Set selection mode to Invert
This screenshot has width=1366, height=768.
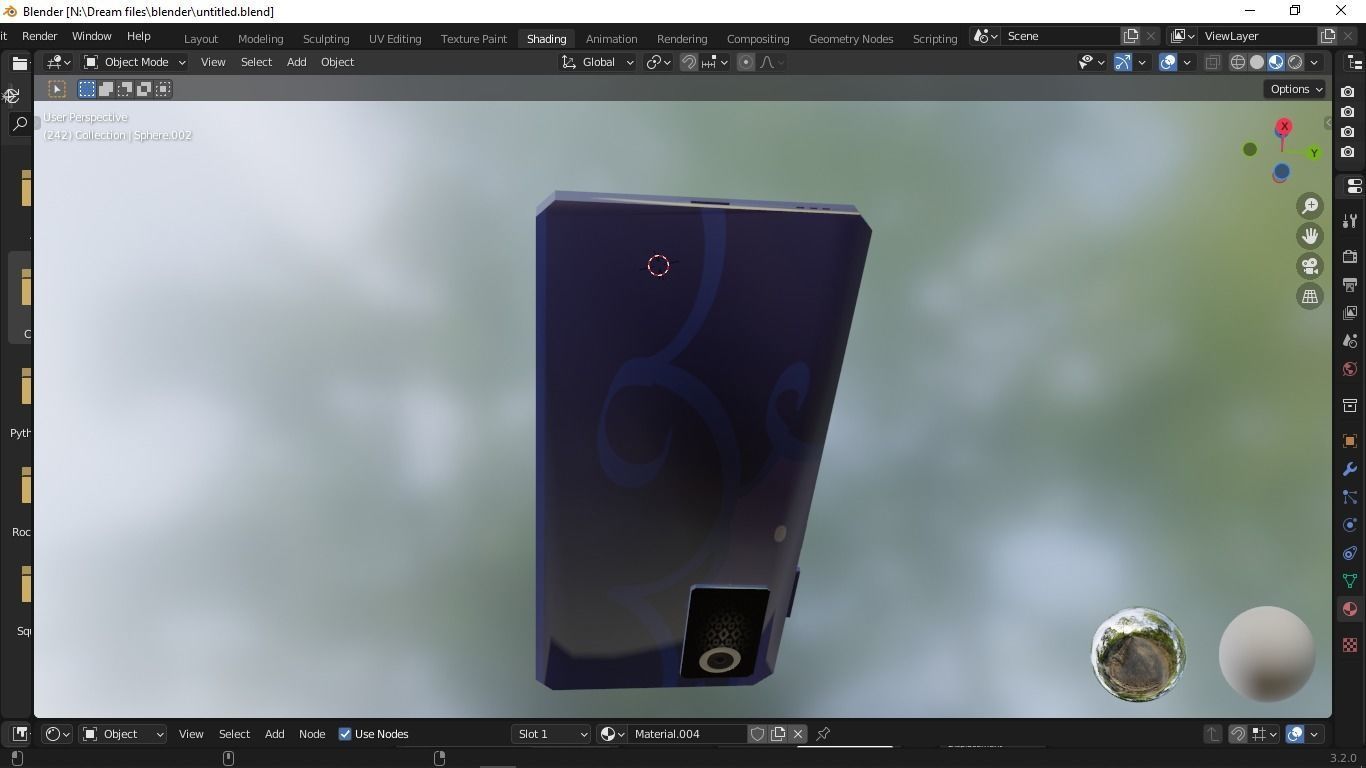(x=144, y=89)
